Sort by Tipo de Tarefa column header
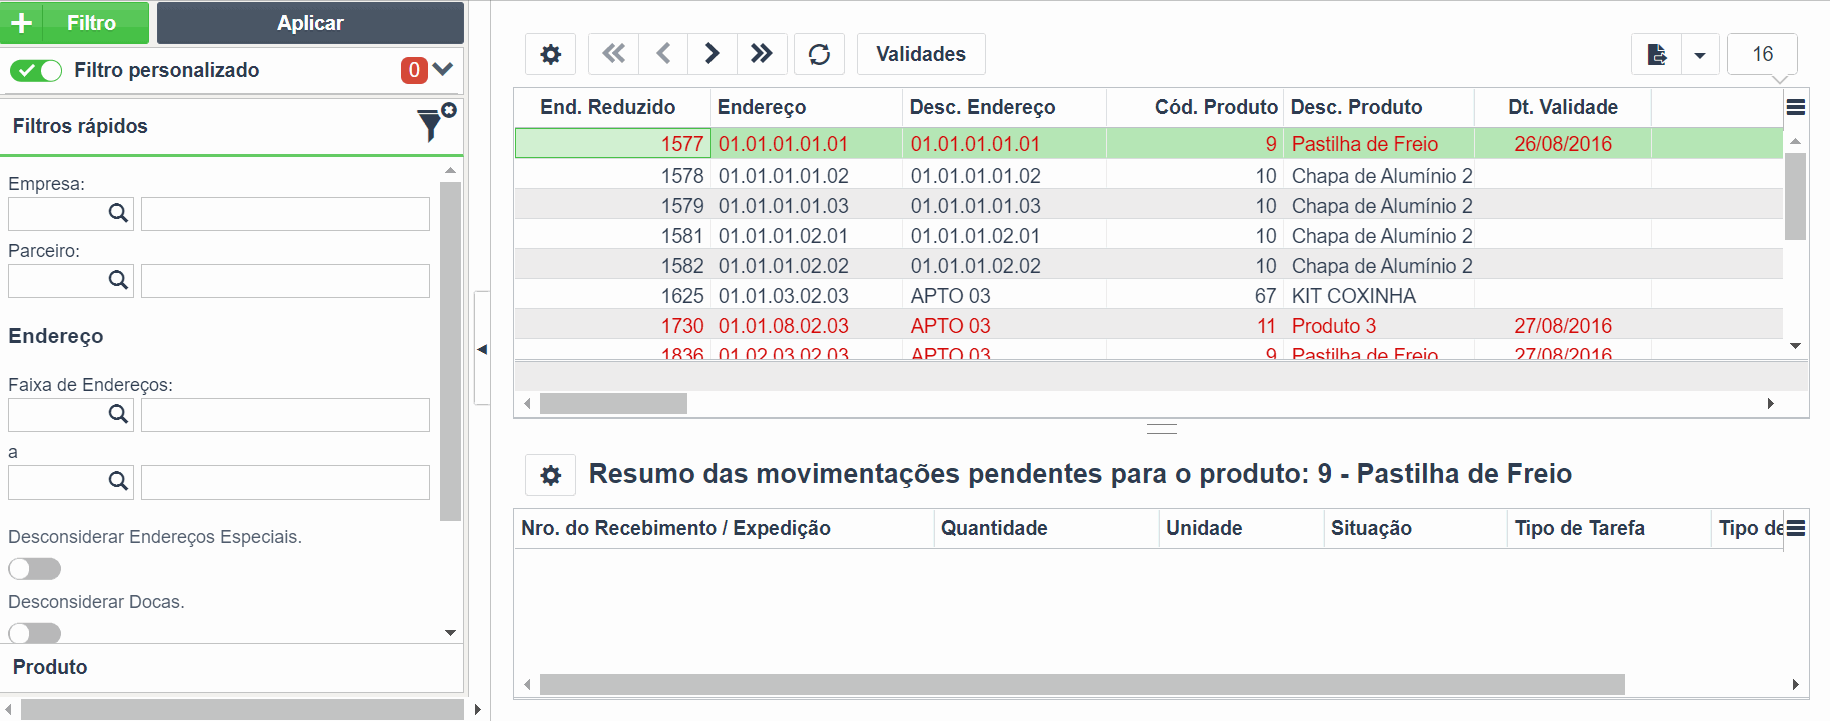Screen dimensions: 1830x721 click(x=1609, y=528)
